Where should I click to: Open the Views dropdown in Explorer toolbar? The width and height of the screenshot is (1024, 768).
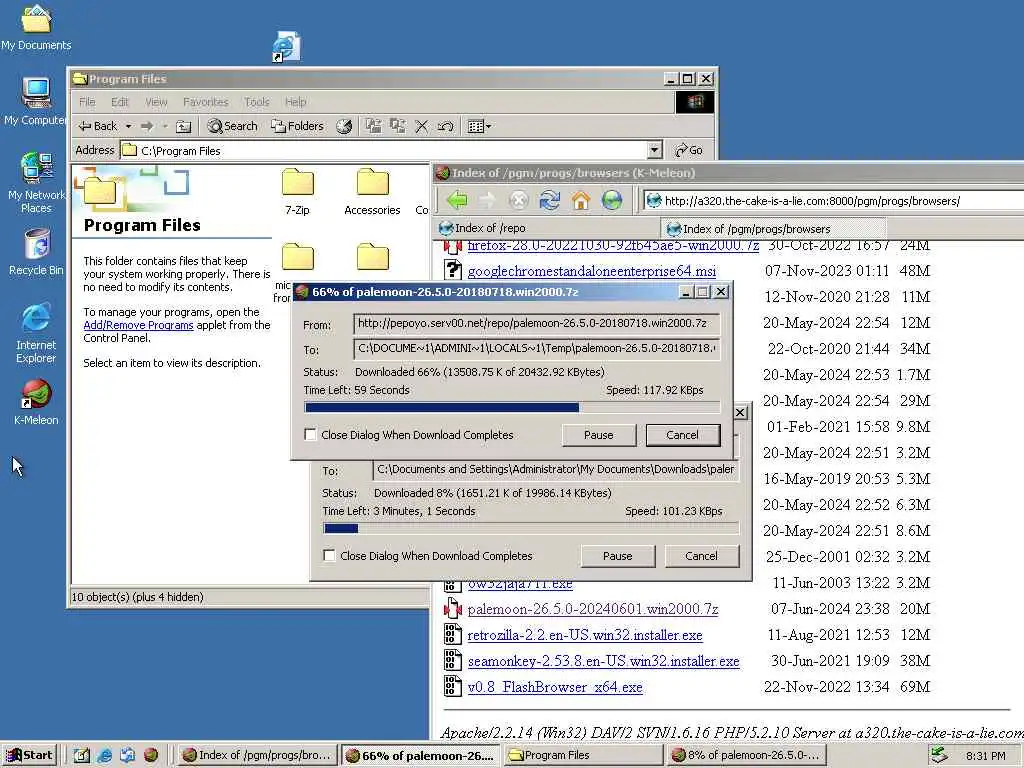(x=479, y=126)
